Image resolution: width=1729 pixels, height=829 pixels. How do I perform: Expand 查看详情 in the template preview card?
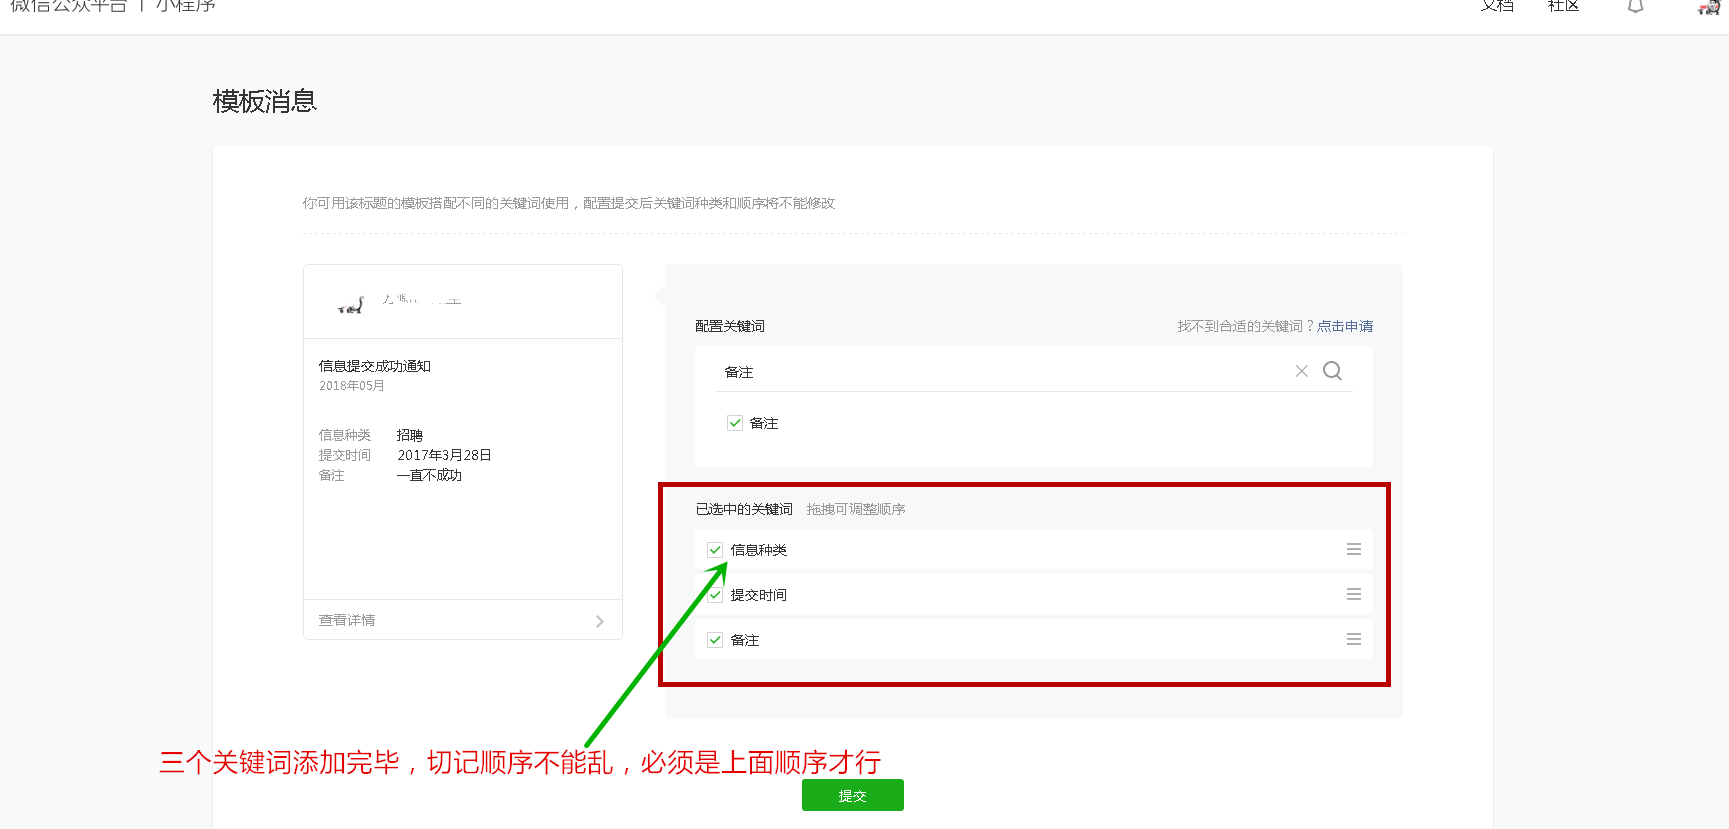462,620
